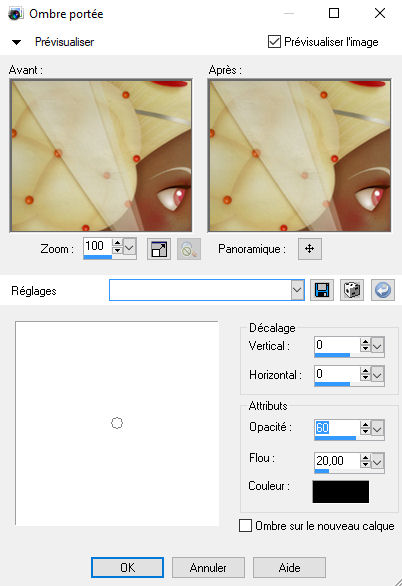Click the save preset floppy disk icon
Viewport: 402px width, 586px height.
(x=322, y=290)
